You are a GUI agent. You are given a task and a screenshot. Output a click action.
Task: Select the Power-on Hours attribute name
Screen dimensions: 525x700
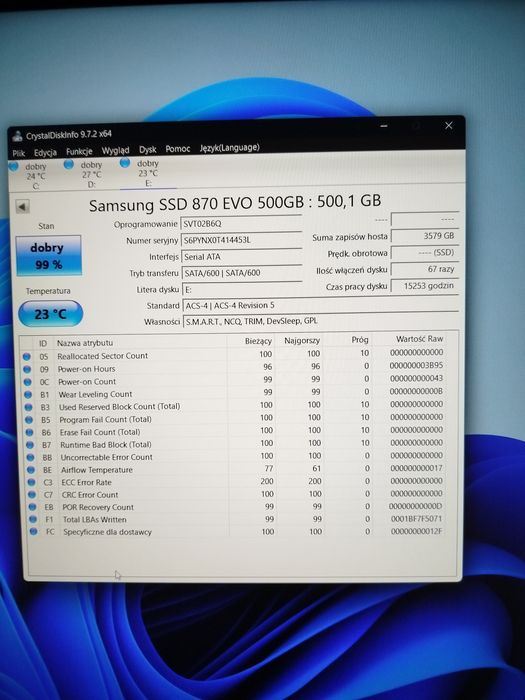pyautogui.click(x=87, y=369)
